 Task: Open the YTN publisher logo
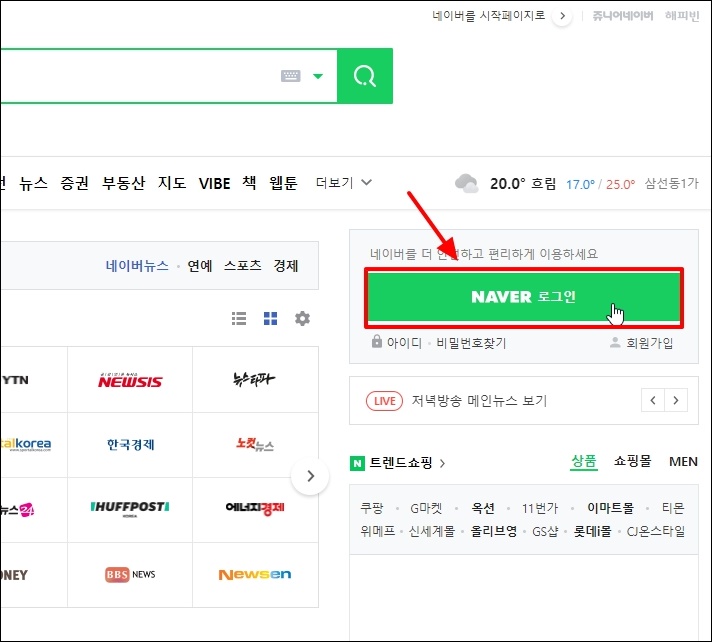(x=15, y=380)
